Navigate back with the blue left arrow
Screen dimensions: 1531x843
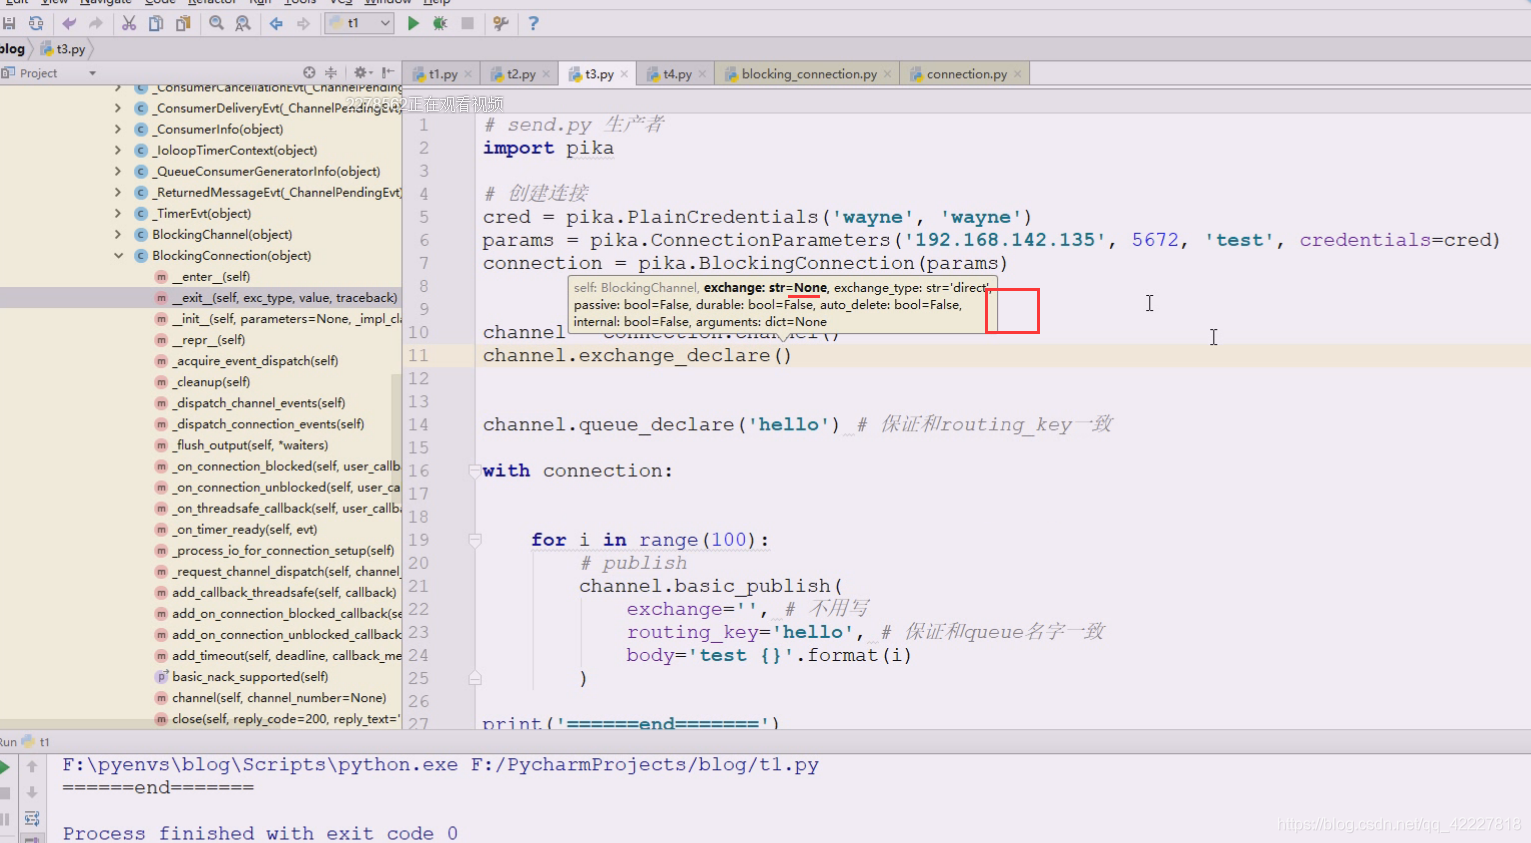[x=276, y=23]
